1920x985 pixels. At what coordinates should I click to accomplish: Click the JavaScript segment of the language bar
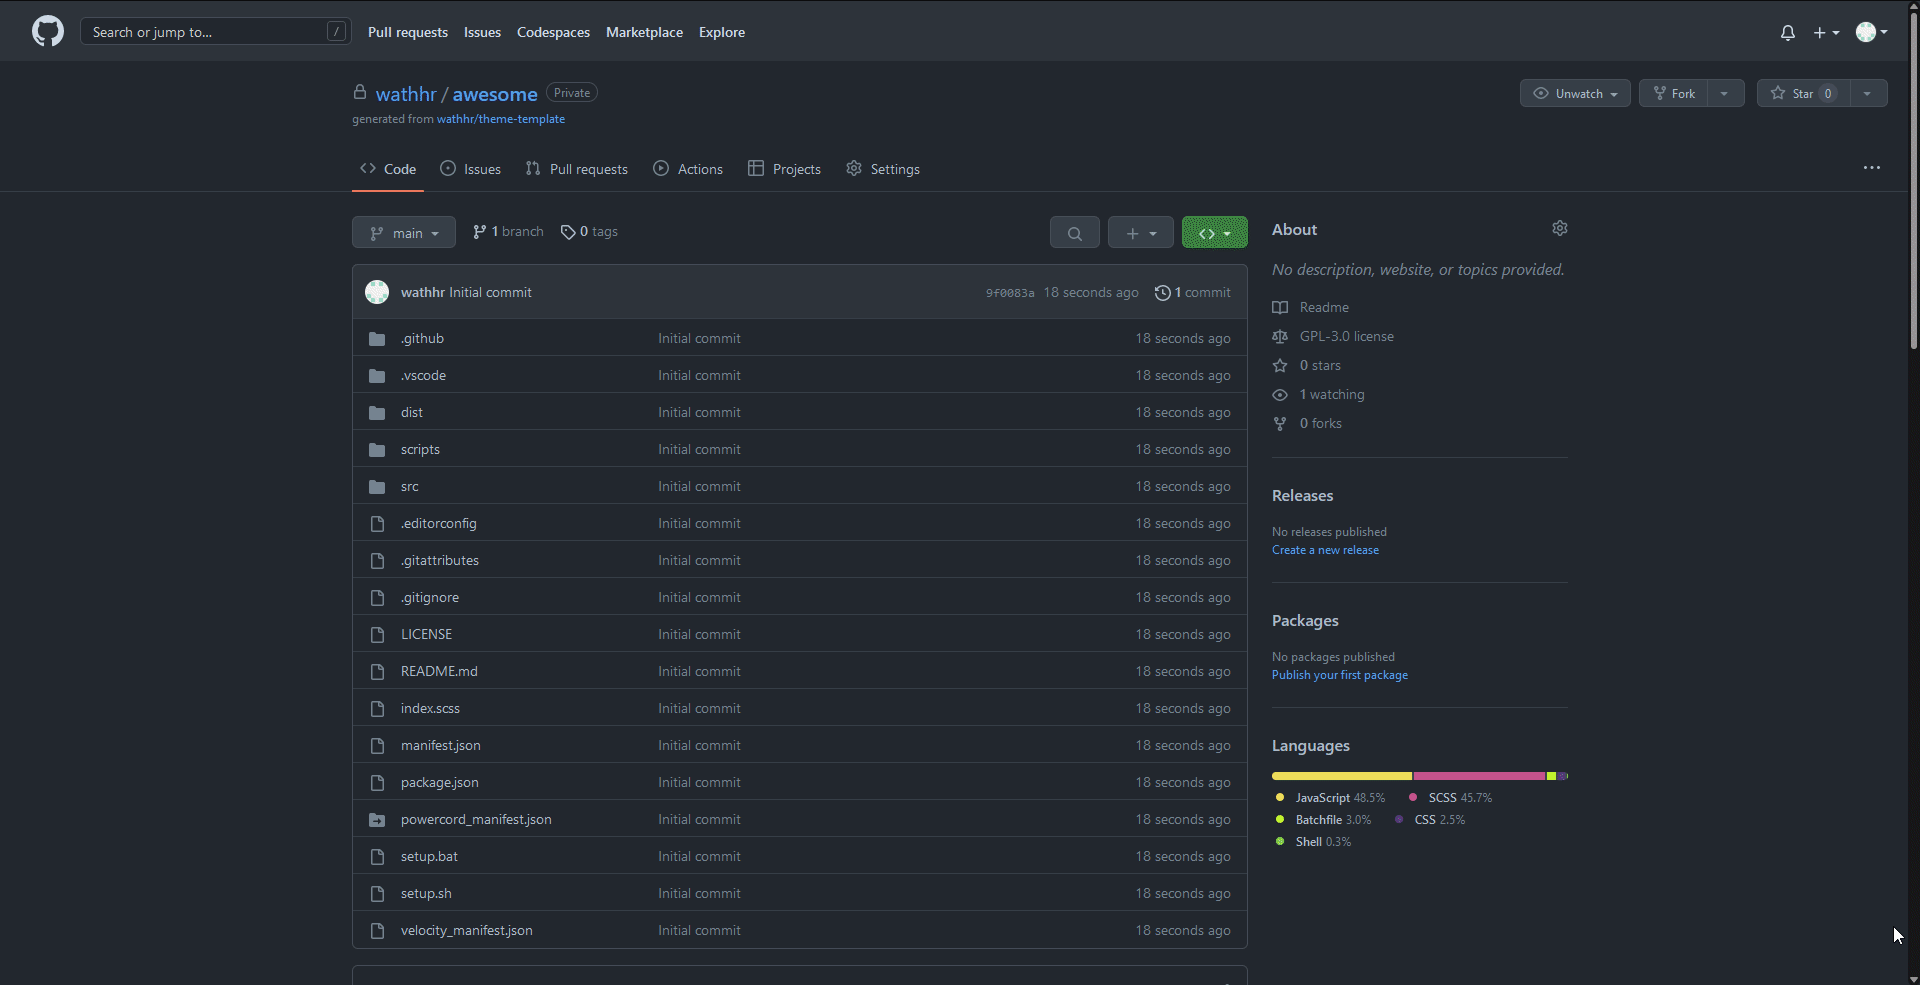click(1340, 776)
